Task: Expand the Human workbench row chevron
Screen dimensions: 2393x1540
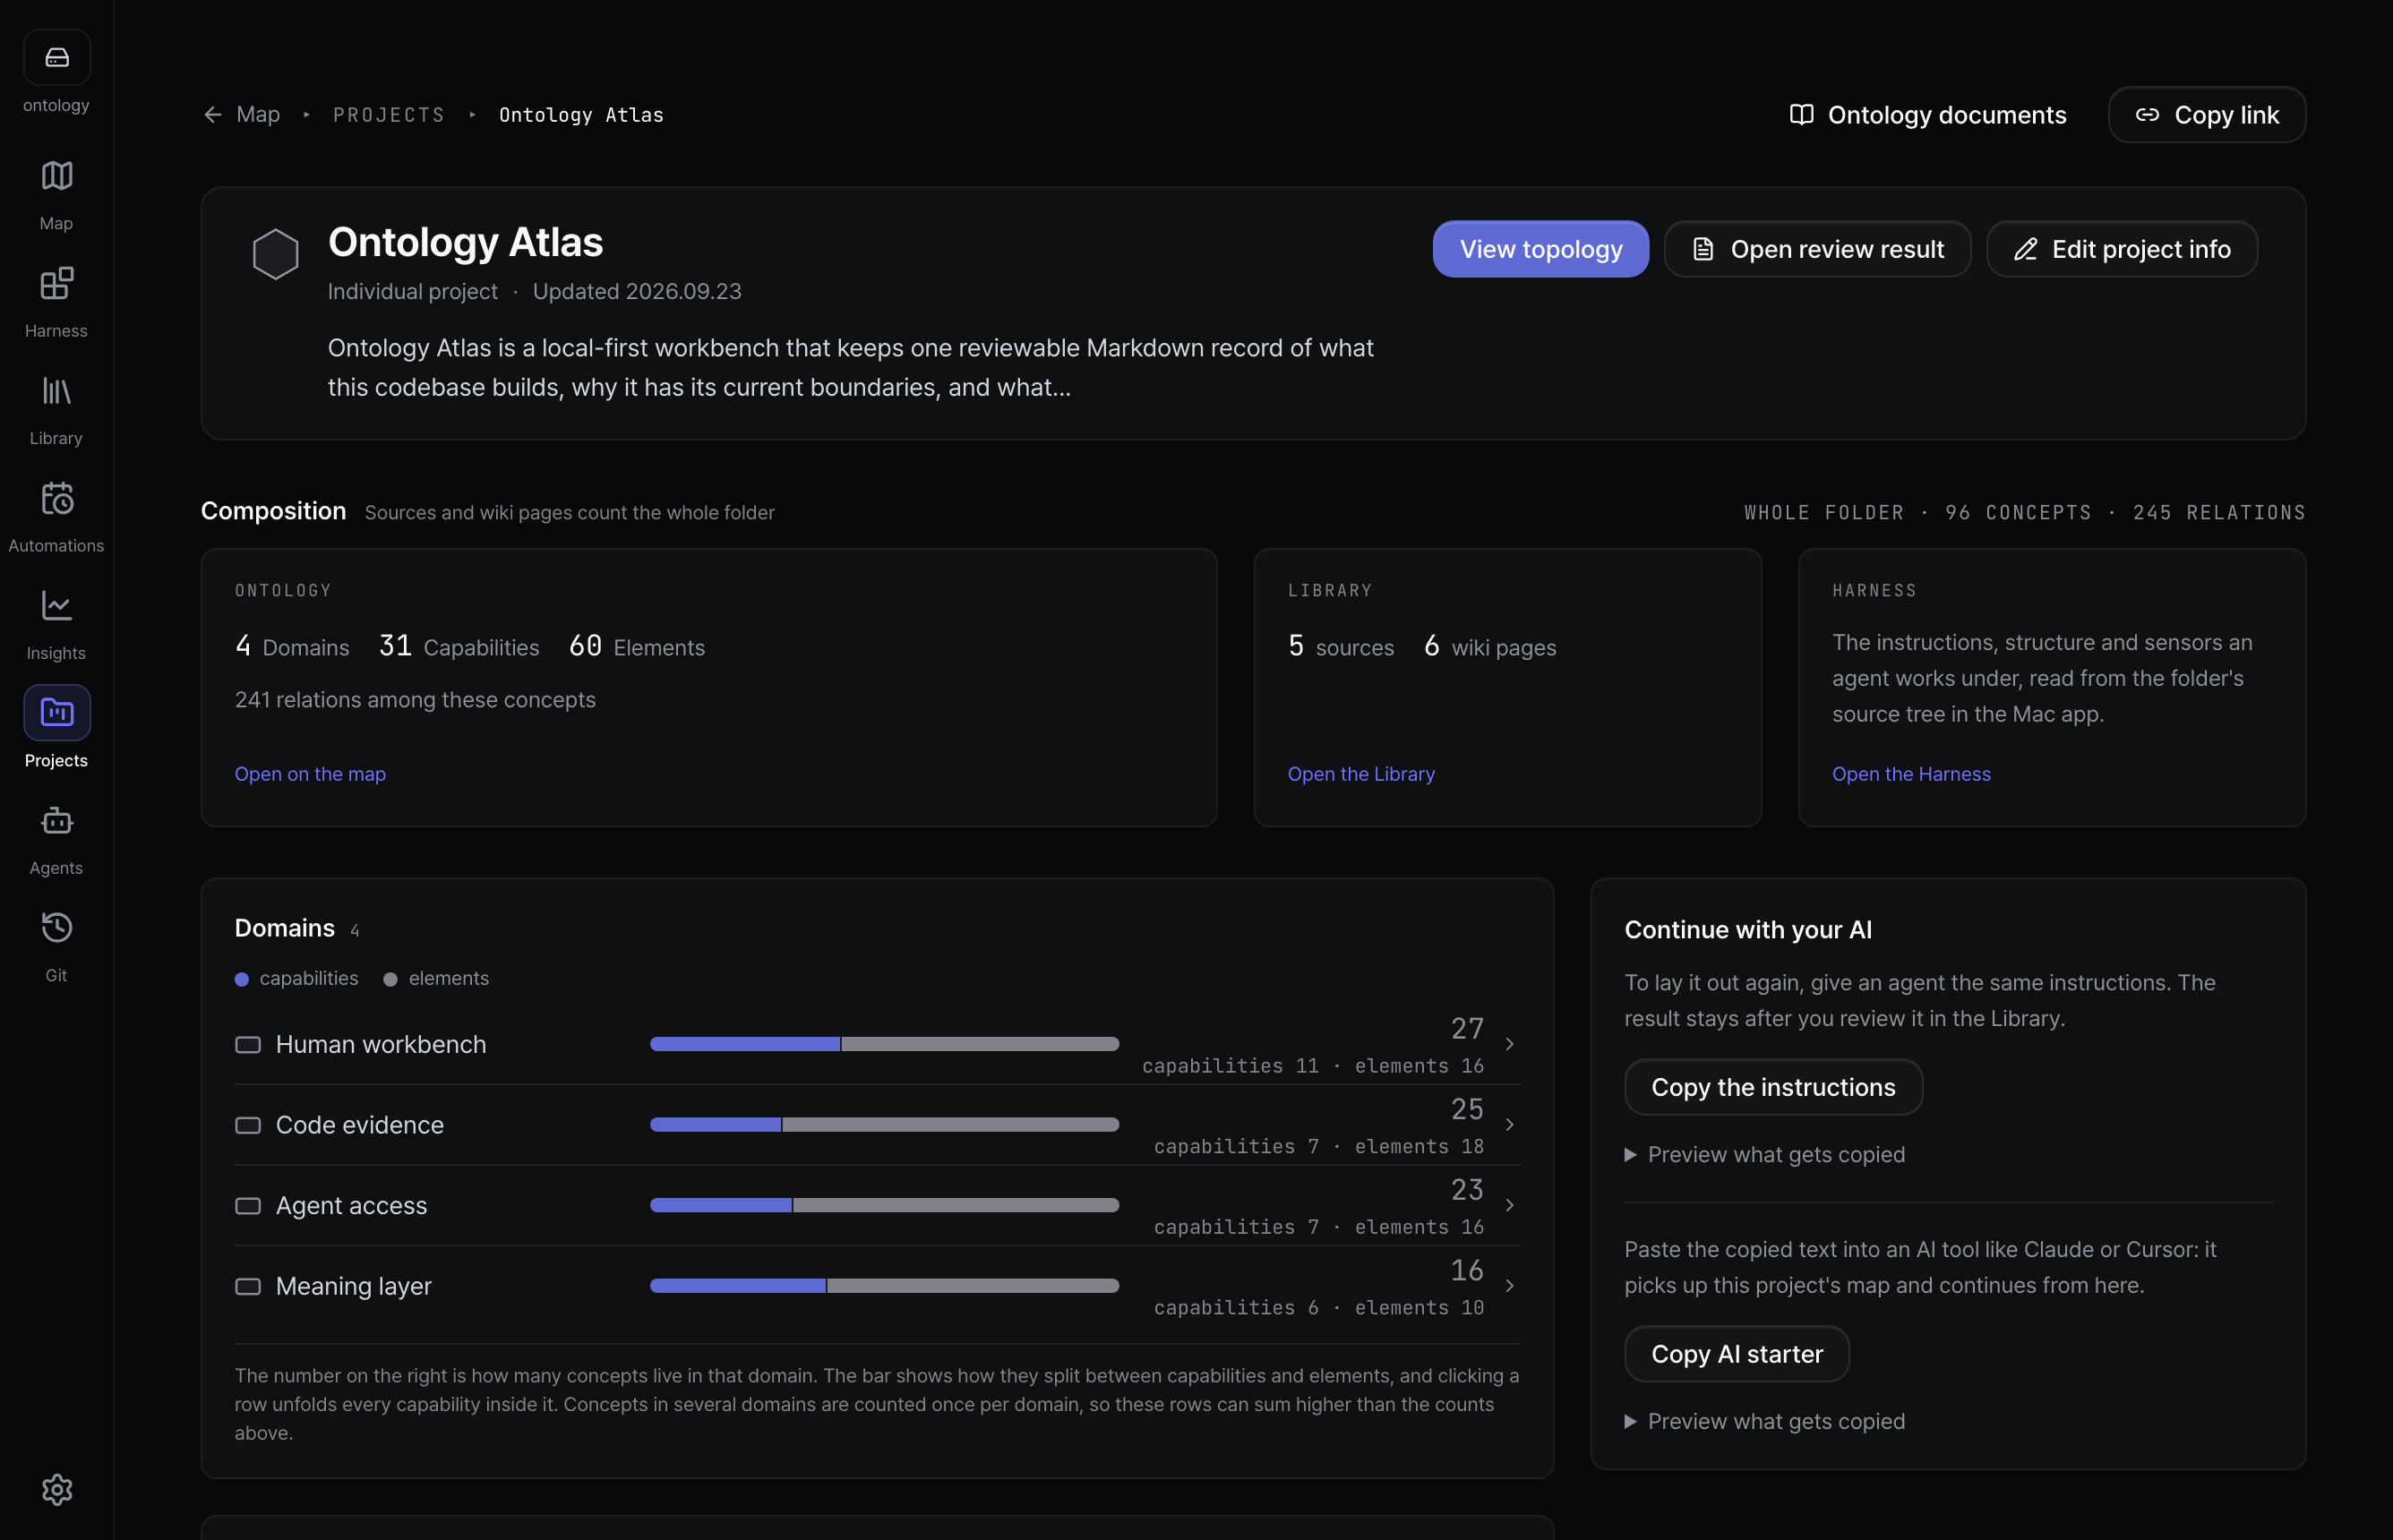Action: click(x=1510, y=1044)
